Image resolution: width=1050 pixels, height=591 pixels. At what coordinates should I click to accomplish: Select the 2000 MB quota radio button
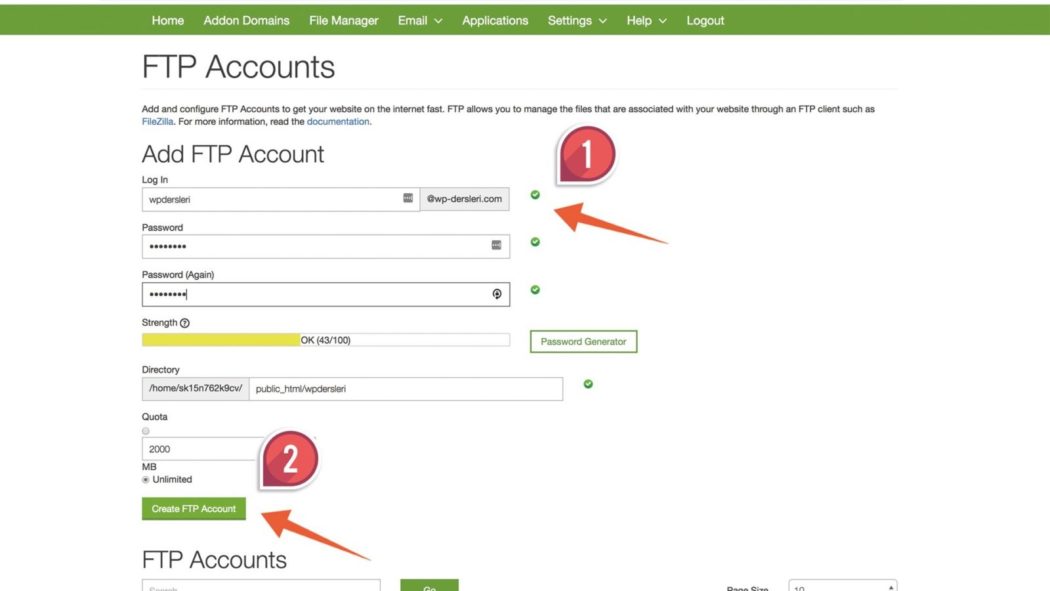coord(146,431)
